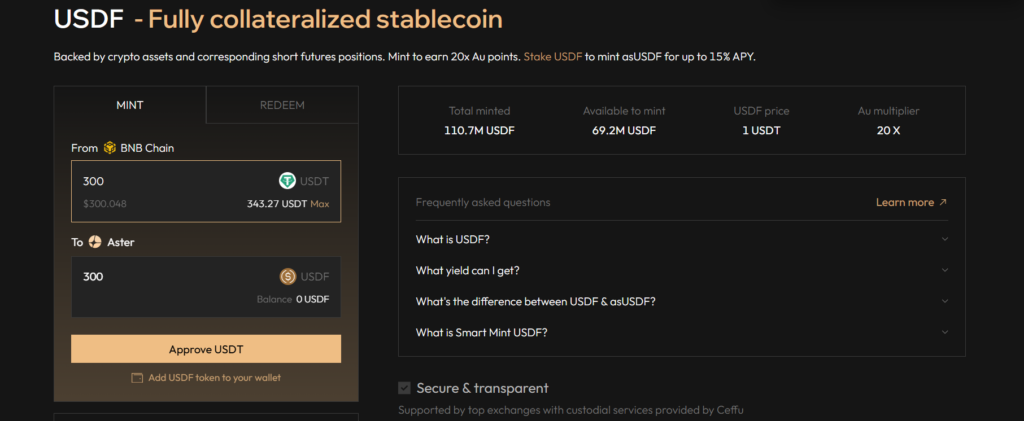The width and height of the screenshot is (1024, 421).
Task: Click the arrow icon next to Learn more
Action: [x=942, y=202]
